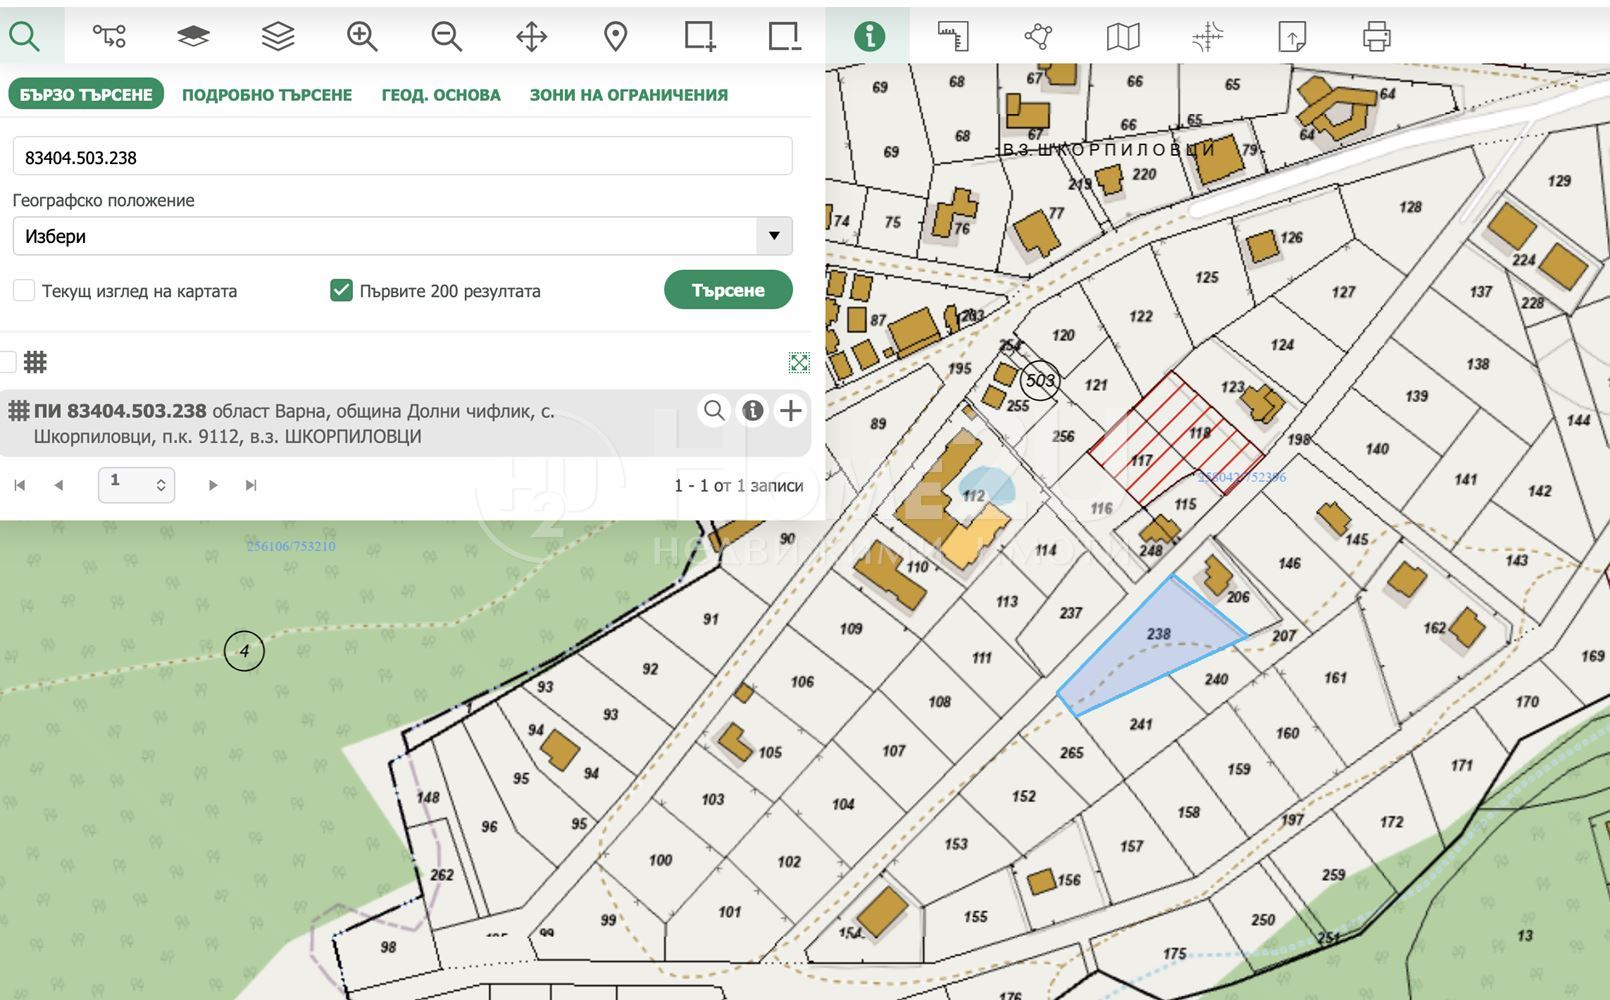Viewport: 1610px width, 1000px height.
Task: Click the printer icon in toolbar
Action: click(x=1377, y=37)
